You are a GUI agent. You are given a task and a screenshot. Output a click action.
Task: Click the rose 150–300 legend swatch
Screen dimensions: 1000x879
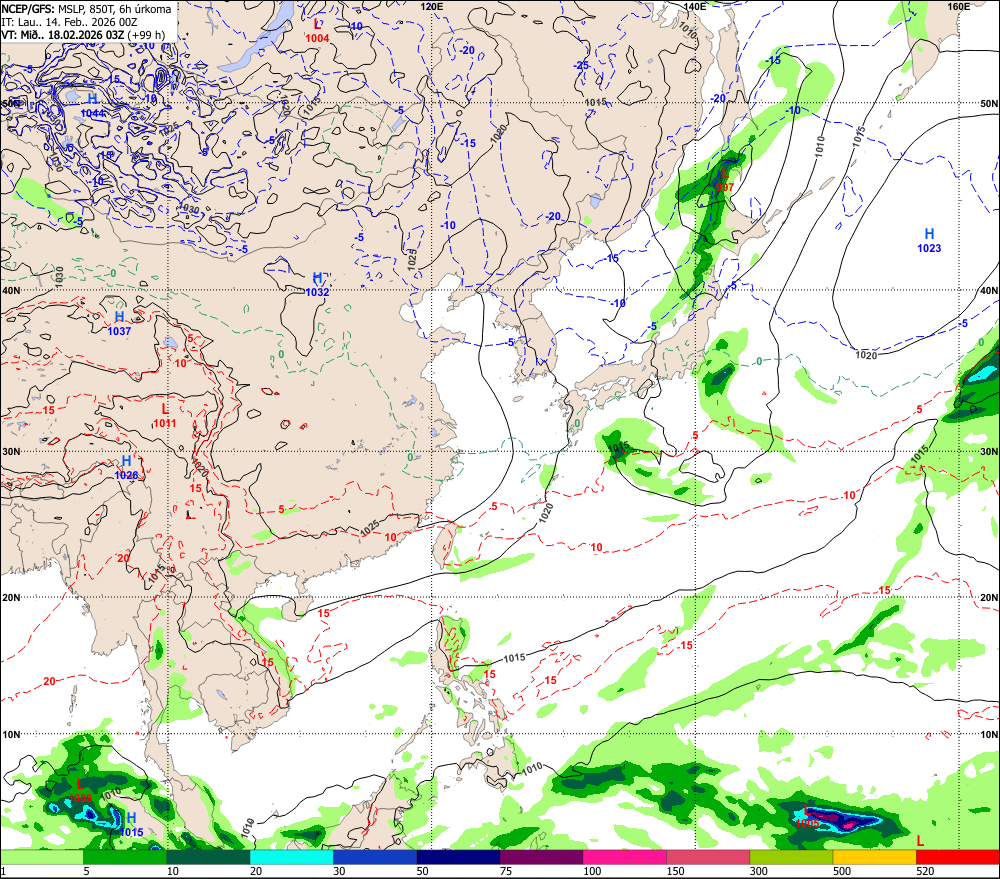708,857
